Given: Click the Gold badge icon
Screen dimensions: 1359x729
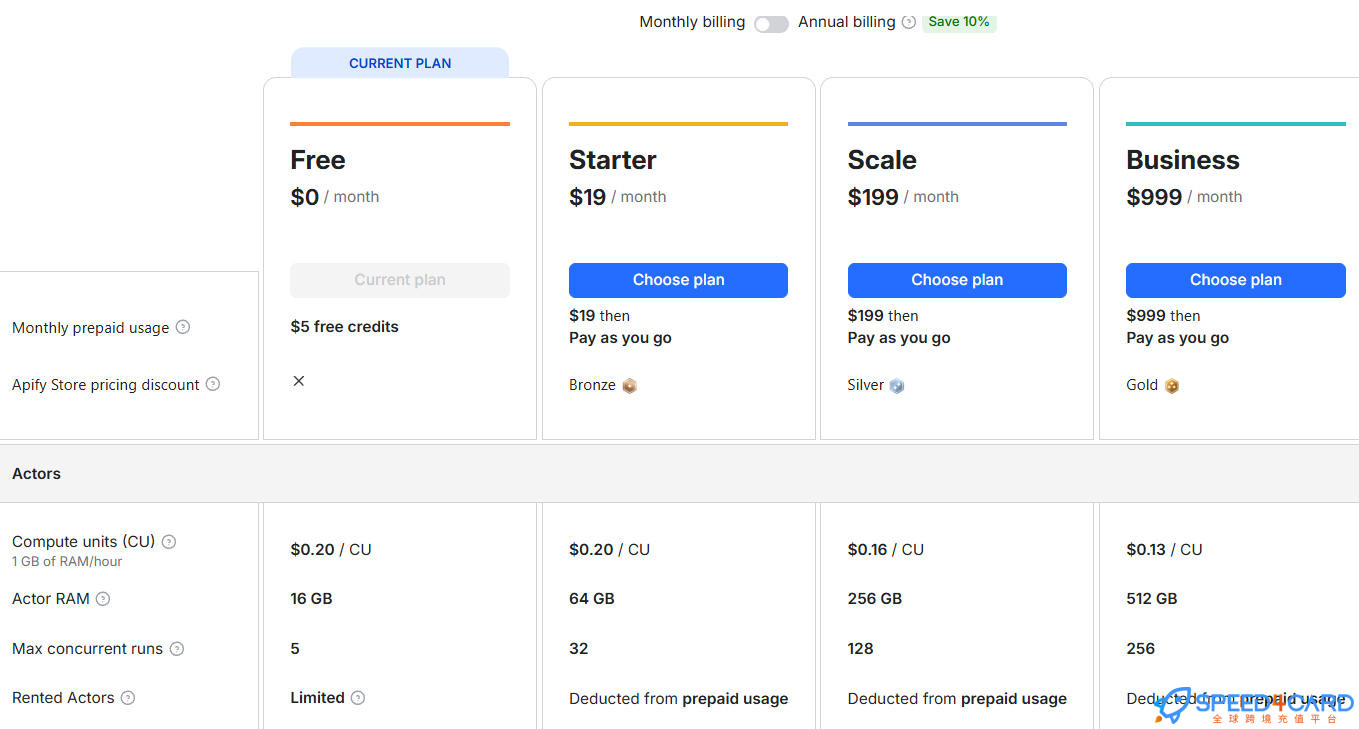Looking at the screenshot, I should pos(1172,386).
